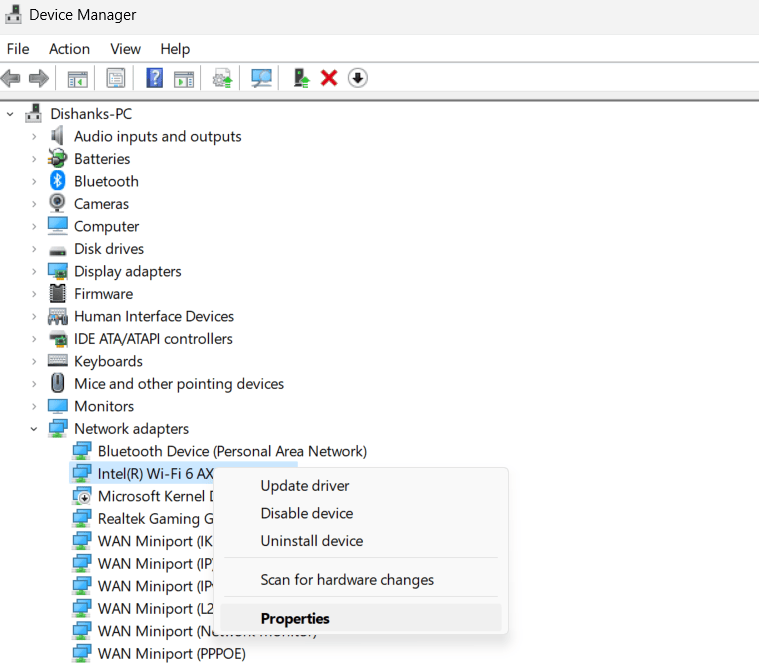
Task: Click Show/Hide Console Tree toolbar icon
Action: click(77, 78)
